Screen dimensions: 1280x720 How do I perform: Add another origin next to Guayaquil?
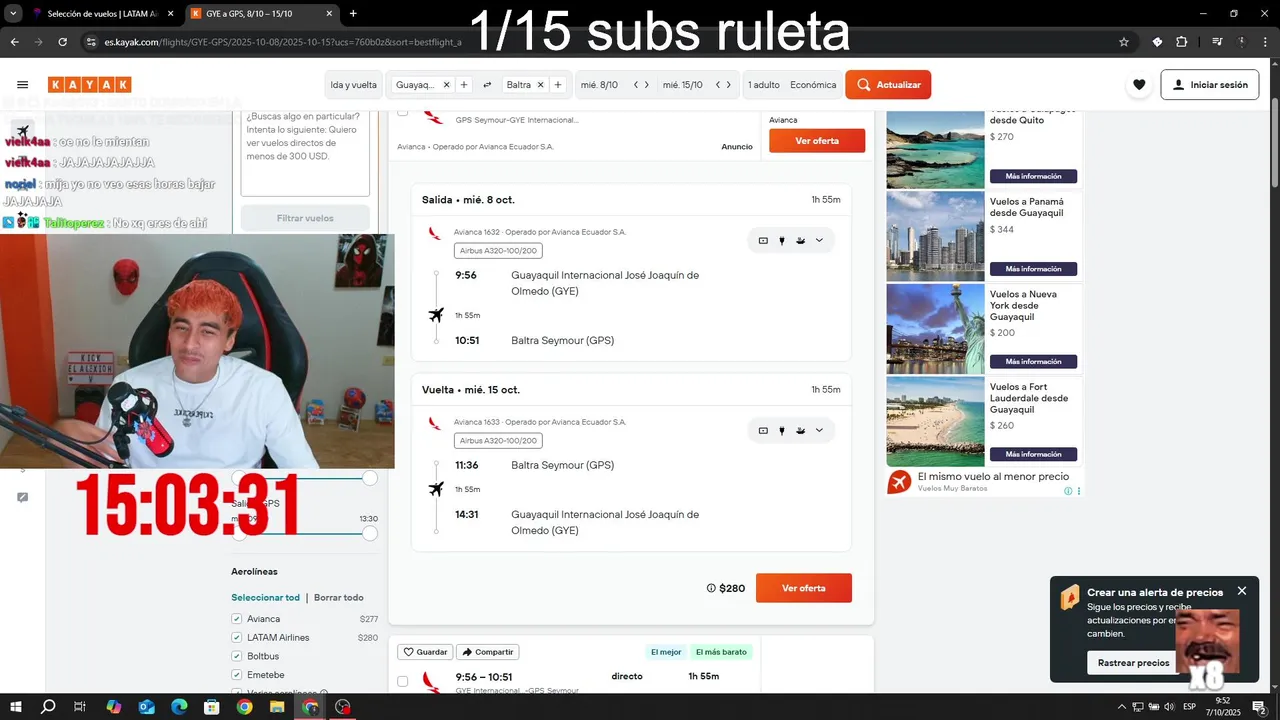464,85
